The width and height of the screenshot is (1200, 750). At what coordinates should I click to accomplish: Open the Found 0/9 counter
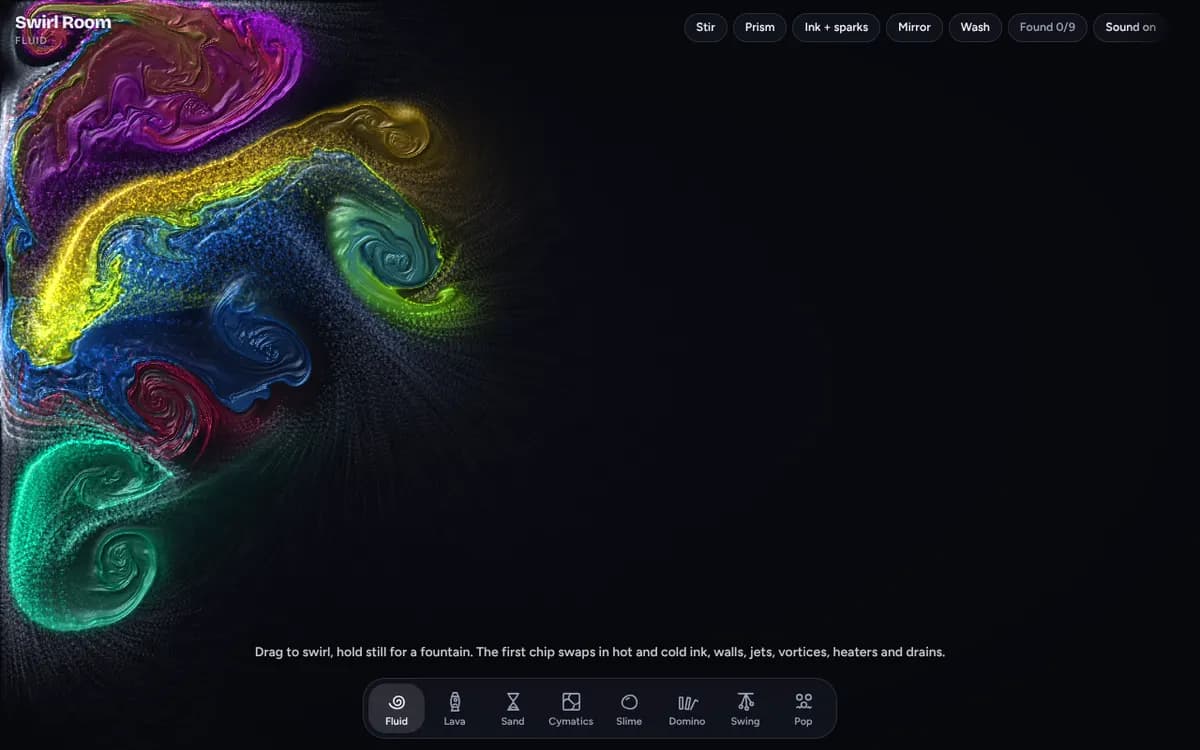pos(1047,27)
